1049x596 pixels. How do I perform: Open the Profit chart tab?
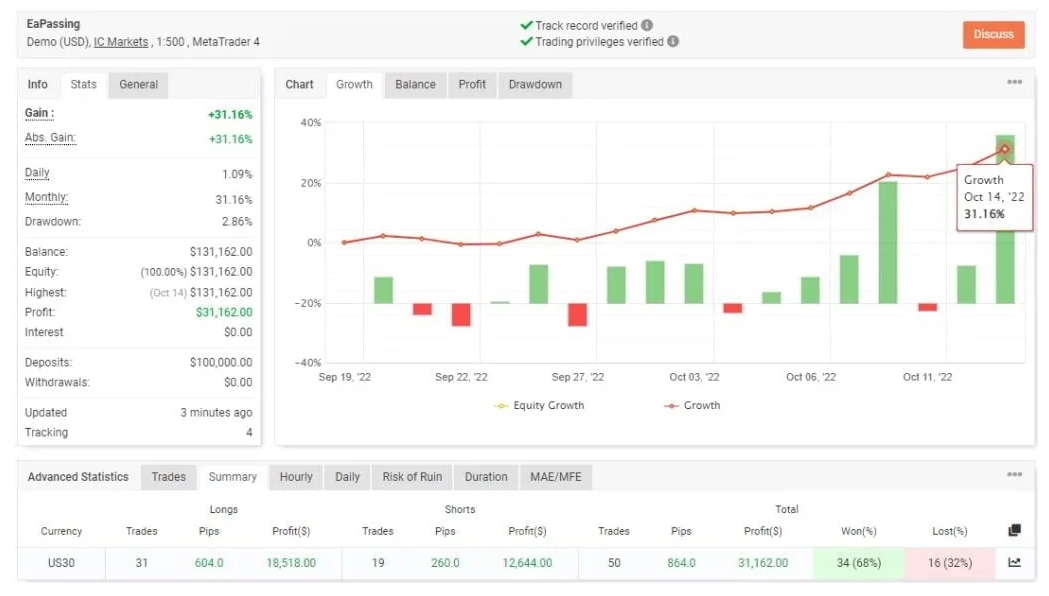pos(472,85)
